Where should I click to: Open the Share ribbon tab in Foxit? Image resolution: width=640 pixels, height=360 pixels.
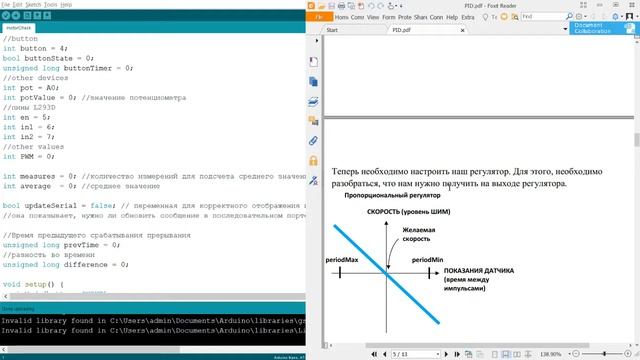420,17
